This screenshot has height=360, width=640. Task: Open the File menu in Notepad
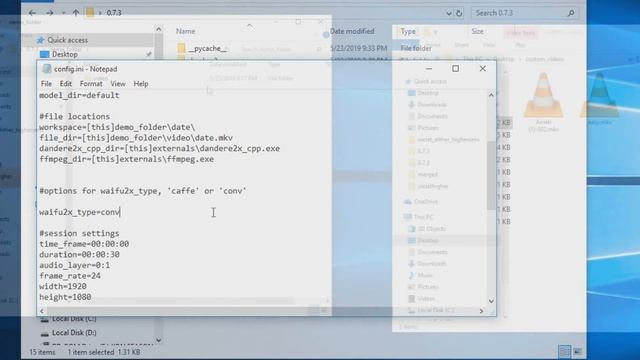click(x=46, y=84)
